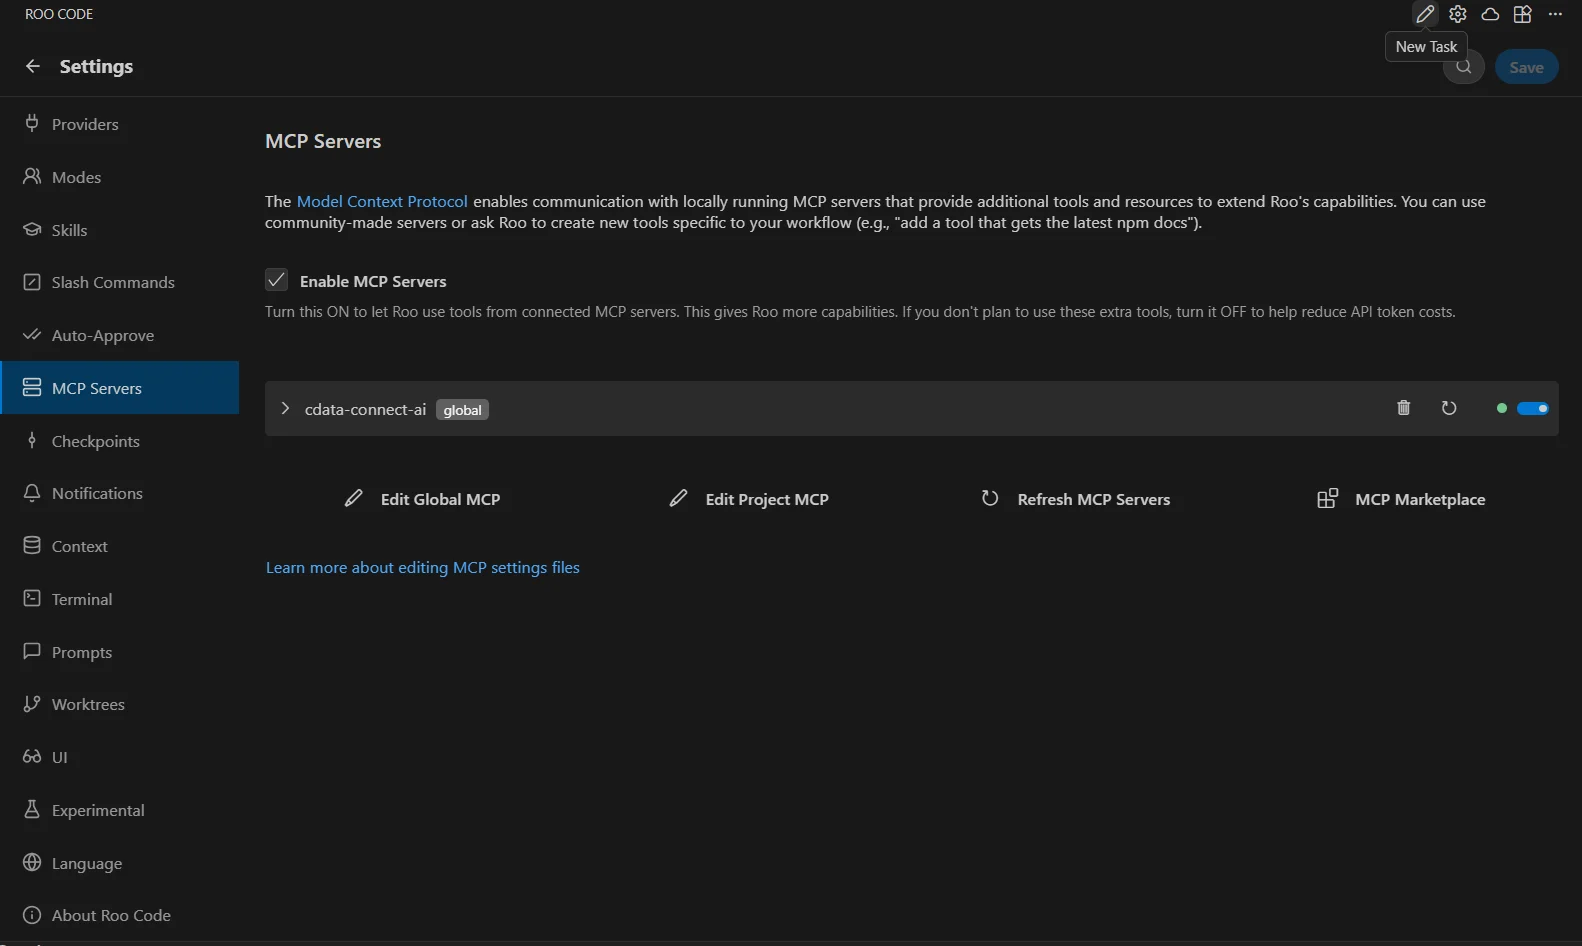Open the more actions ellipsis menu
1582x946 pixels.
point(1555,14)
